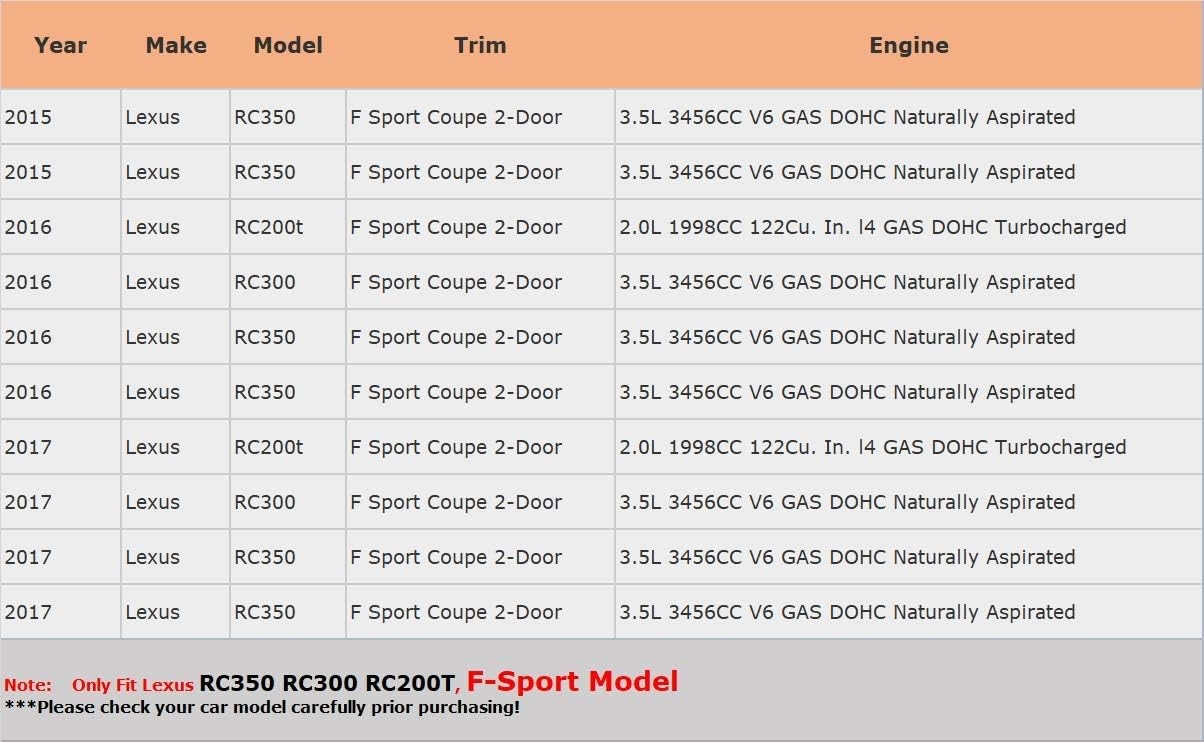Screen dimensions: 1204x742
Task: Click the Make column header
Action: (176, 45)
